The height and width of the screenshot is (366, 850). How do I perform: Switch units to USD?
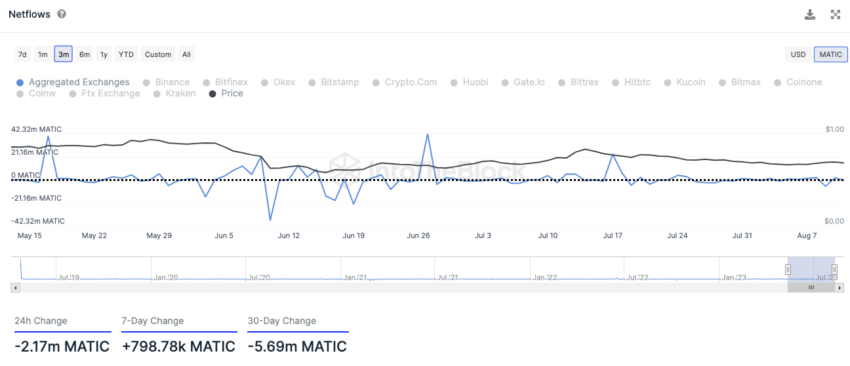point(798,54)
